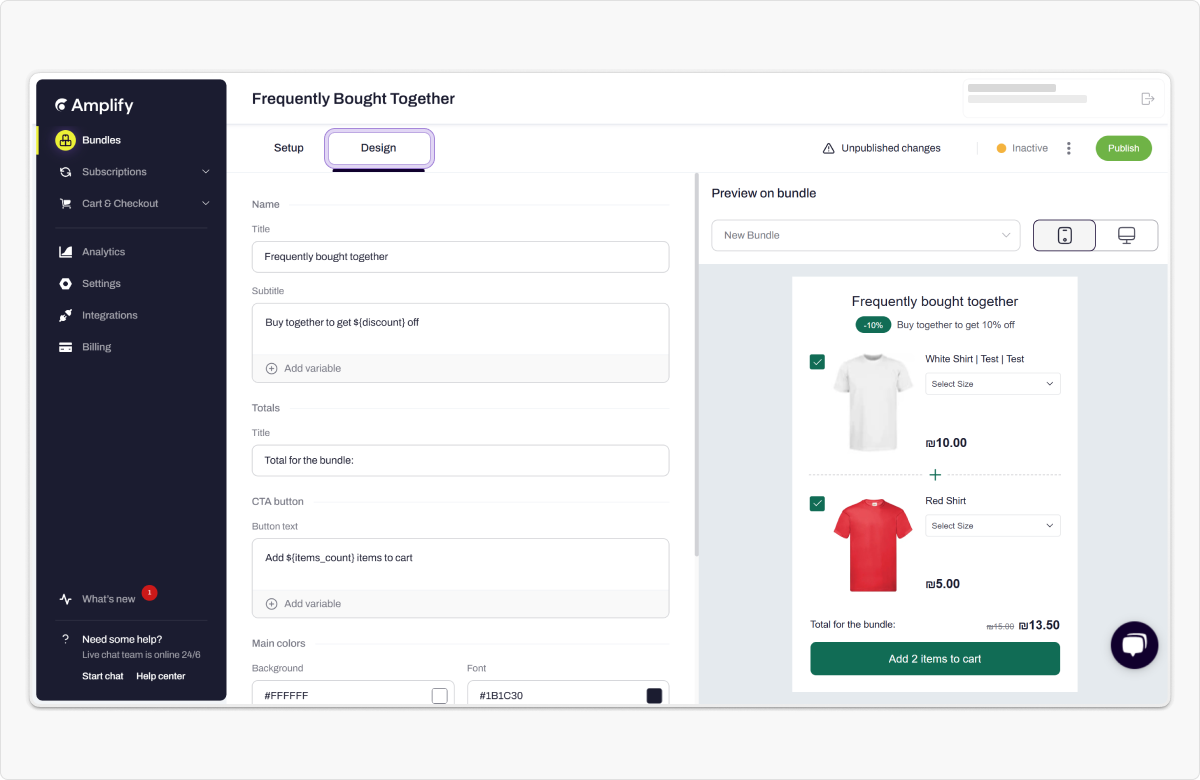Open the three-dot more options menu
Viewport: 1200px width, 780px height.
coord(1068,148)
